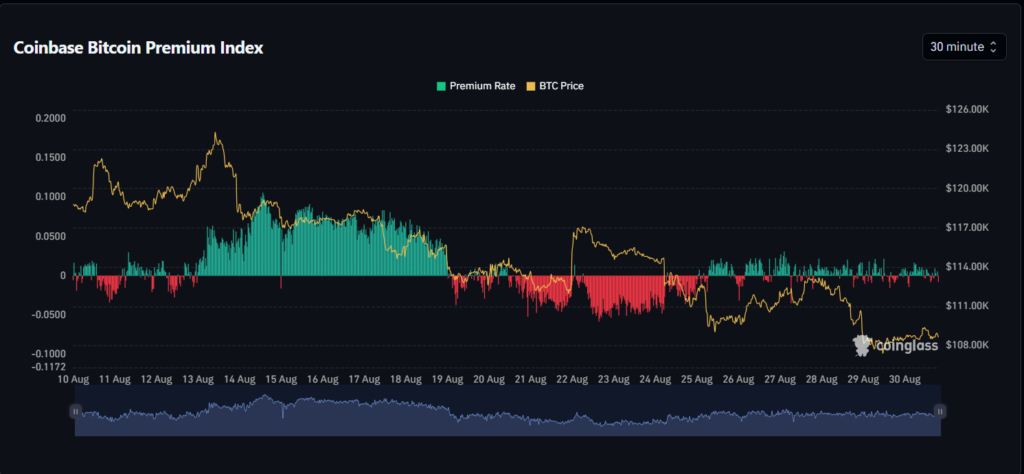Click the $120.00K price axis label
Screen dimensions: 1024x474
click(x=967, y=188)
